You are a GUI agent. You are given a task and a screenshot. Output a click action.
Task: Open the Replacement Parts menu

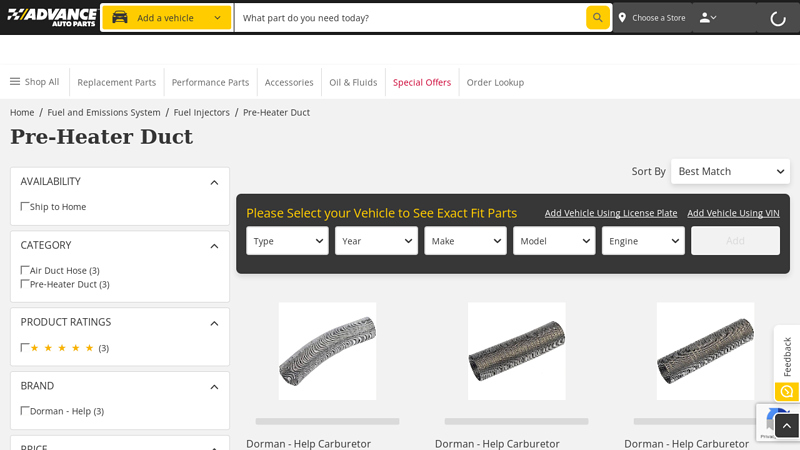[x=117, y=82]
